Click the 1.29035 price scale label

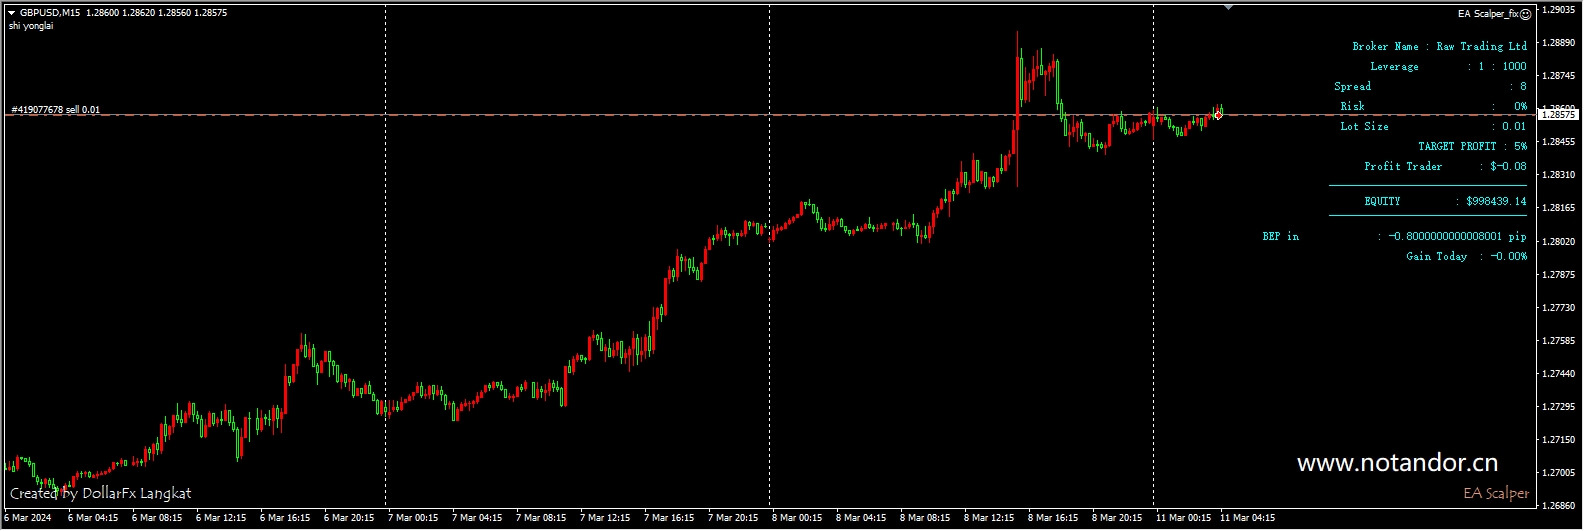coord(1560,9)
